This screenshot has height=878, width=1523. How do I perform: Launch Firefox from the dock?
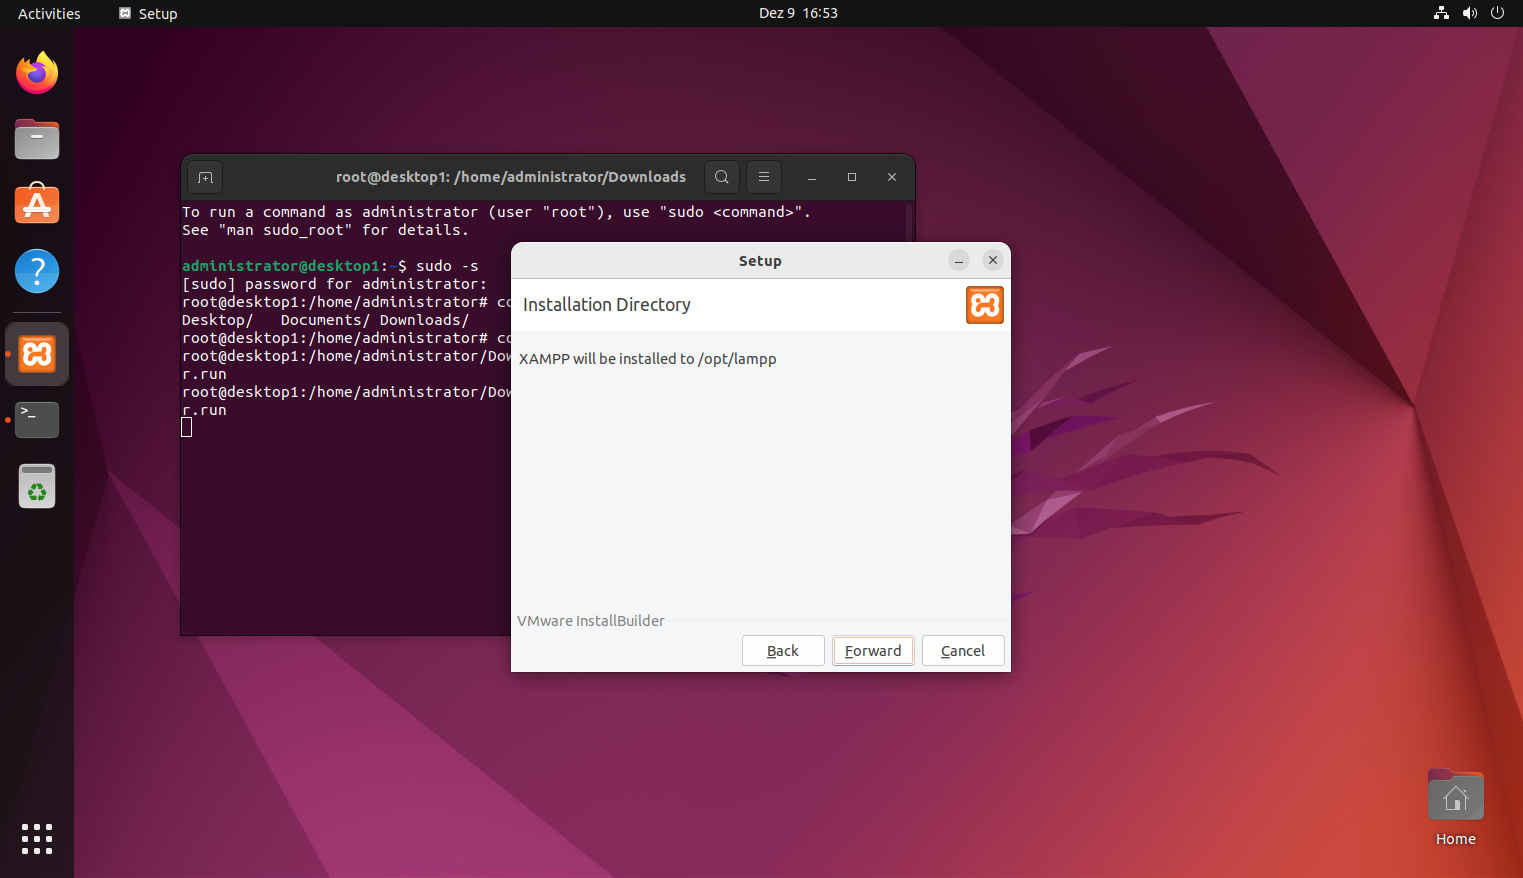tap(36, 72)
